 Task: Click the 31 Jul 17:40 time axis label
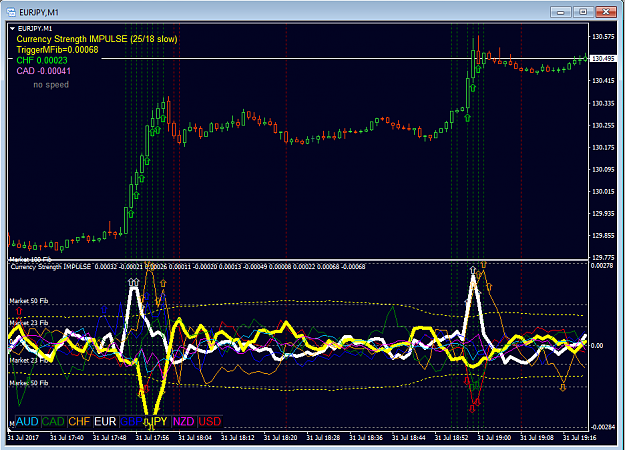[x=67, y=438]
